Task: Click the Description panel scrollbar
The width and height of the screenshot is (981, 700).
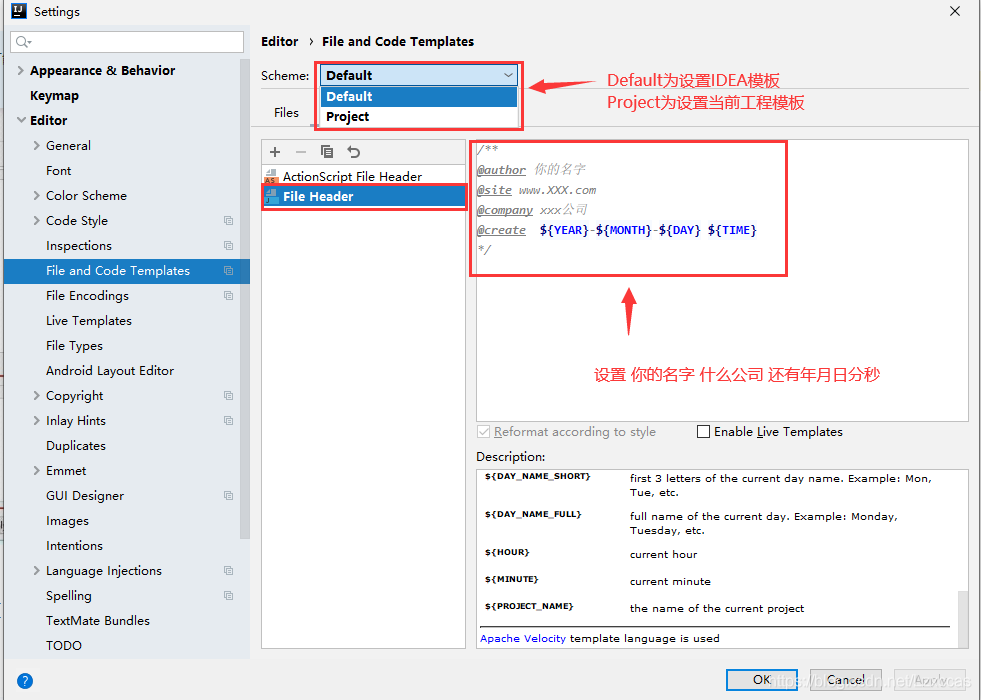Action: (963, 619)
